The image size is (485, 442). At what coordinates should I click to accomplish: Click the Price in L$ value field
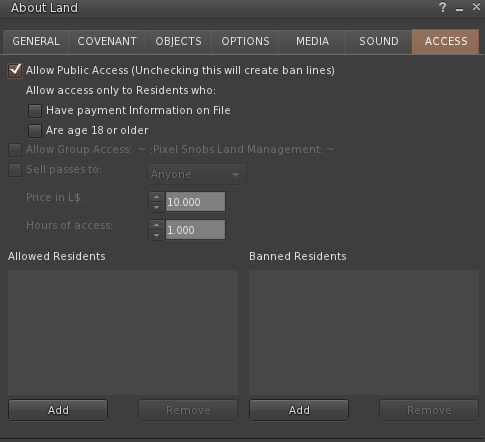[x=195, y=202]
